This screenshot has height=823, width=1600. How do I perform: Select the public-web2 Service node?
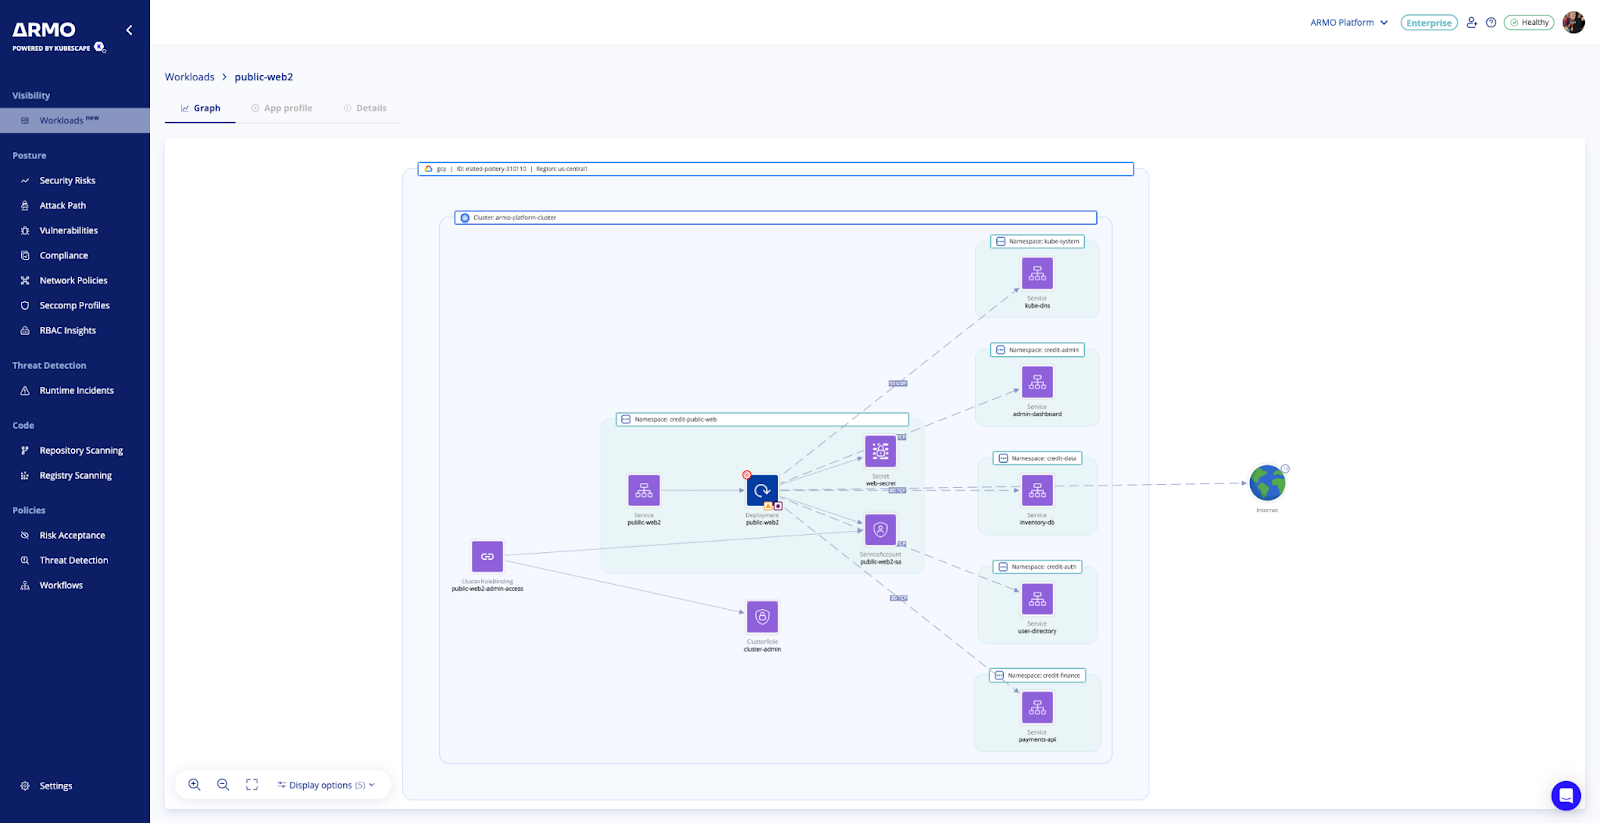pos(644,490)
